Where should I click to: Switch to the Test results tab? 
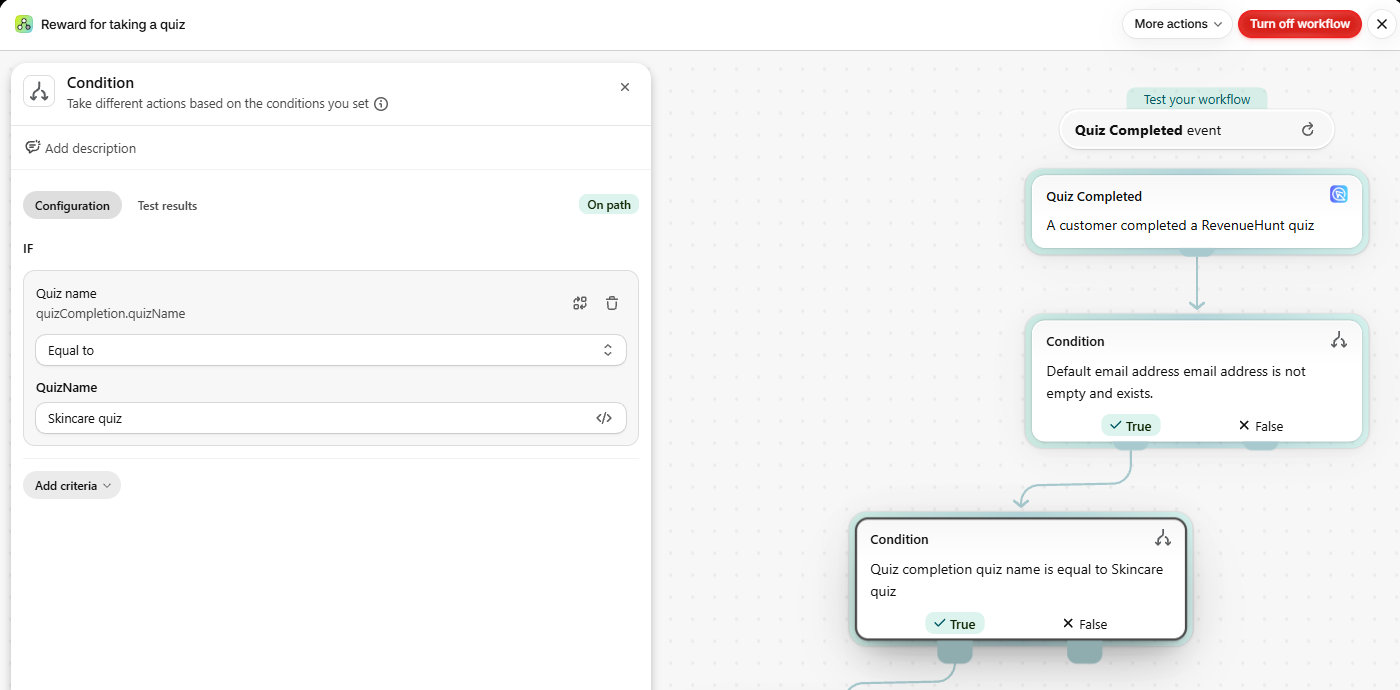tap(167, 206)
